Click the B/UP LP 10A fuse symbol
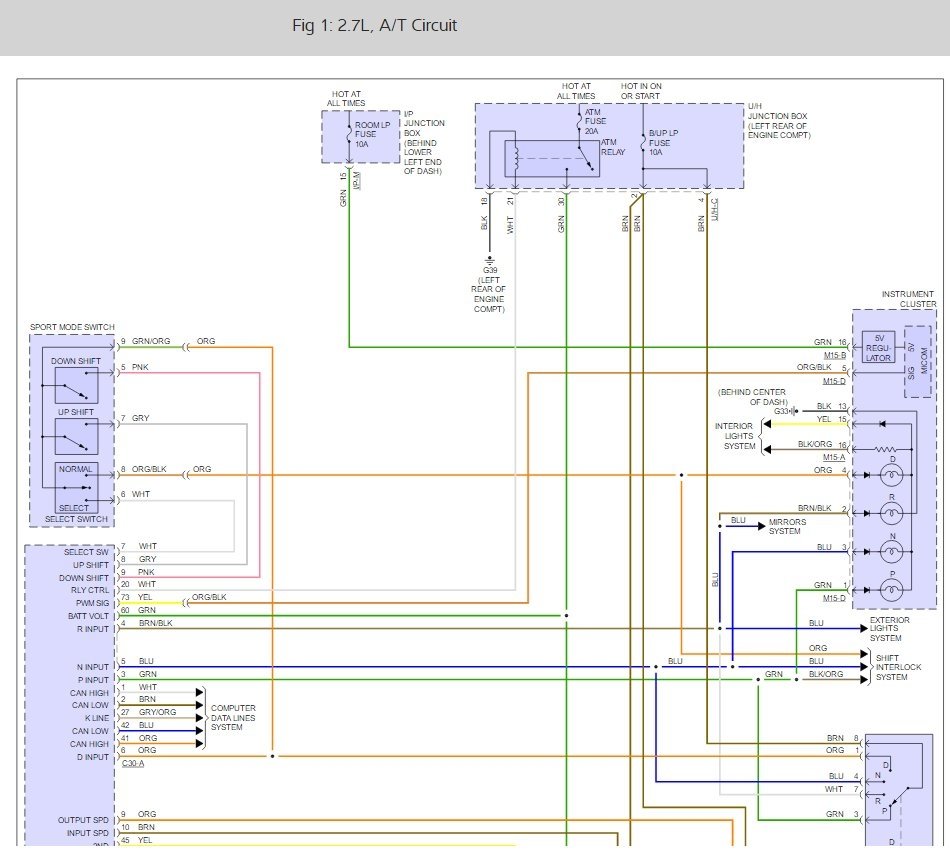 [x=643, y=142]
